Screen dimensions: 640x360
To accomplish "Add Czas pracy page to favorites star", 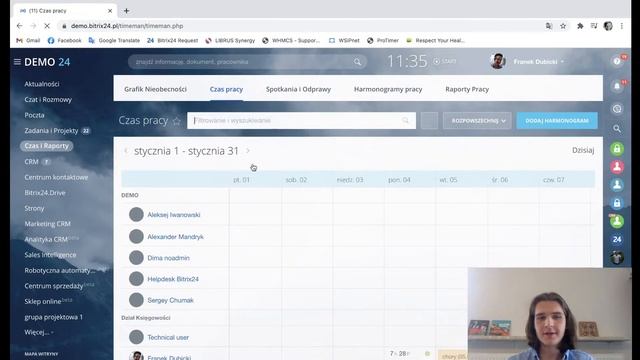I will coord(176,121).
